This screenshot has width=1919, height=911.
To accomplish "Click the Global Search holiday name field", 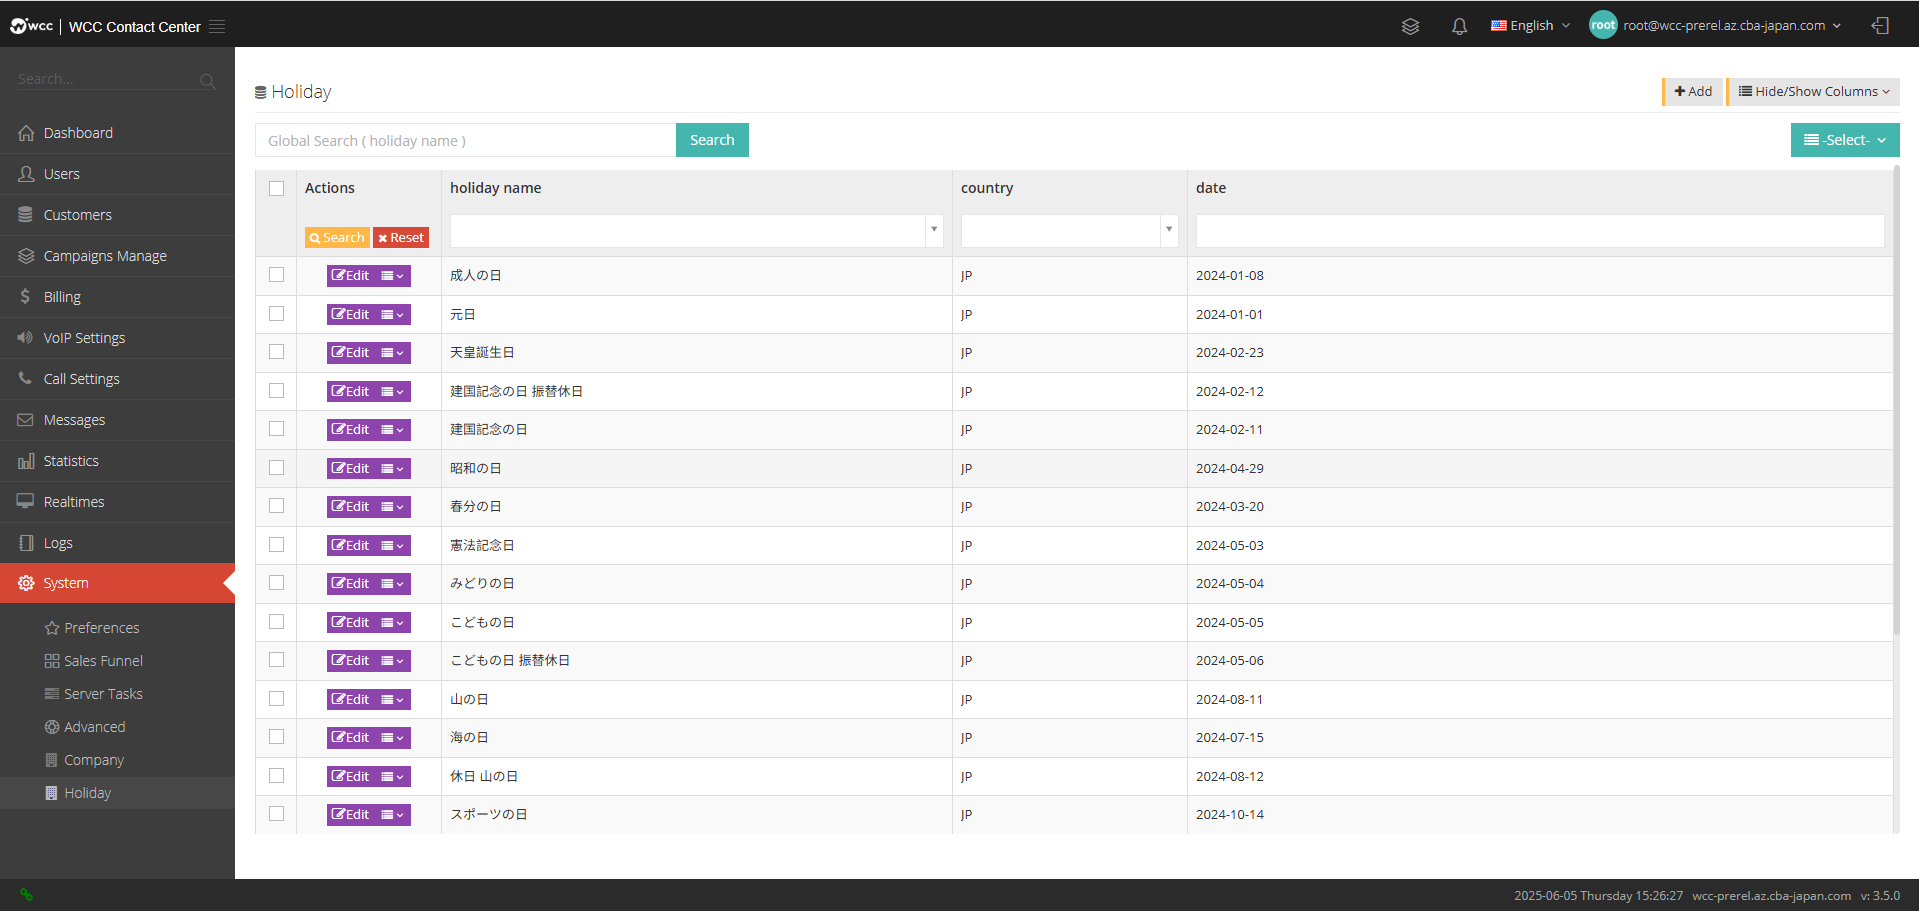I will pos(466,140).
